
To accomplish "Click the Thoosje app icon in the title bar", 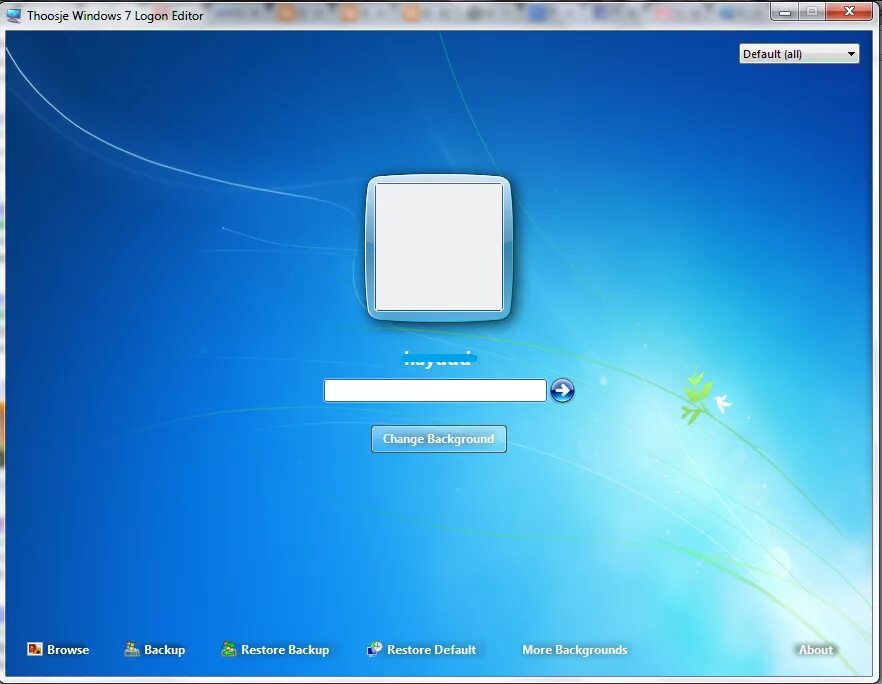I will (14, 15).
